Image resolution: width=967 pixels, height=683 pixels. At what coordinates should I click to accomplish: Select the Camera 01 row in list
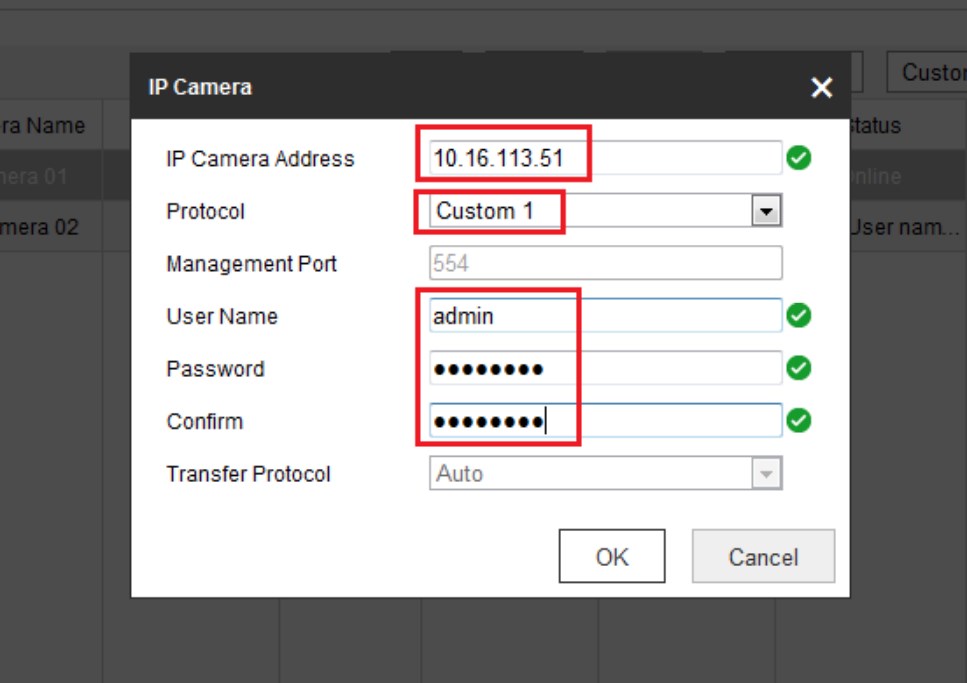tap(40, 177)
